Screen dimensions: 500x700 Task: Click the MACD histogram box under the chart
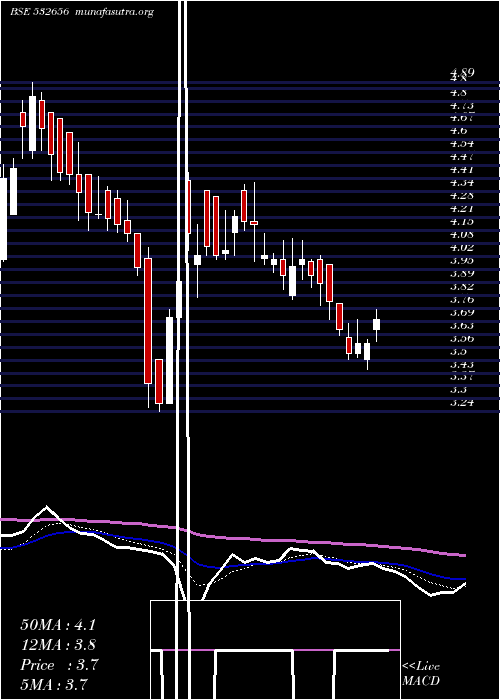point(275,650)
